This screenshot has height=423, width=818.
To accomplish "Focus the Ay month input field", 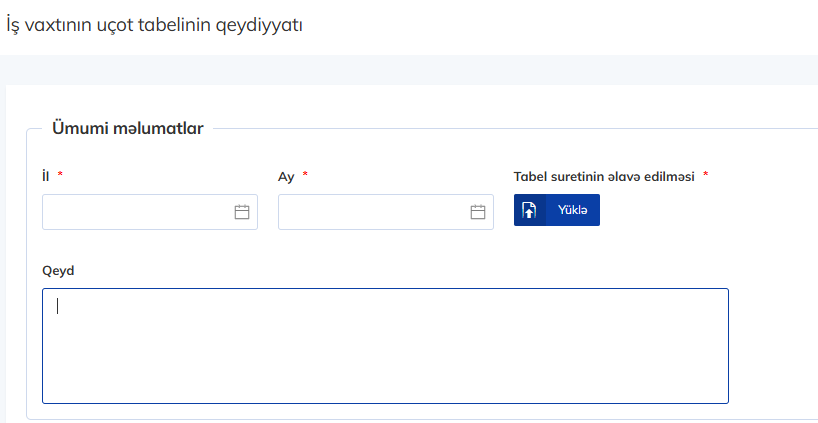I will point(371,212).
